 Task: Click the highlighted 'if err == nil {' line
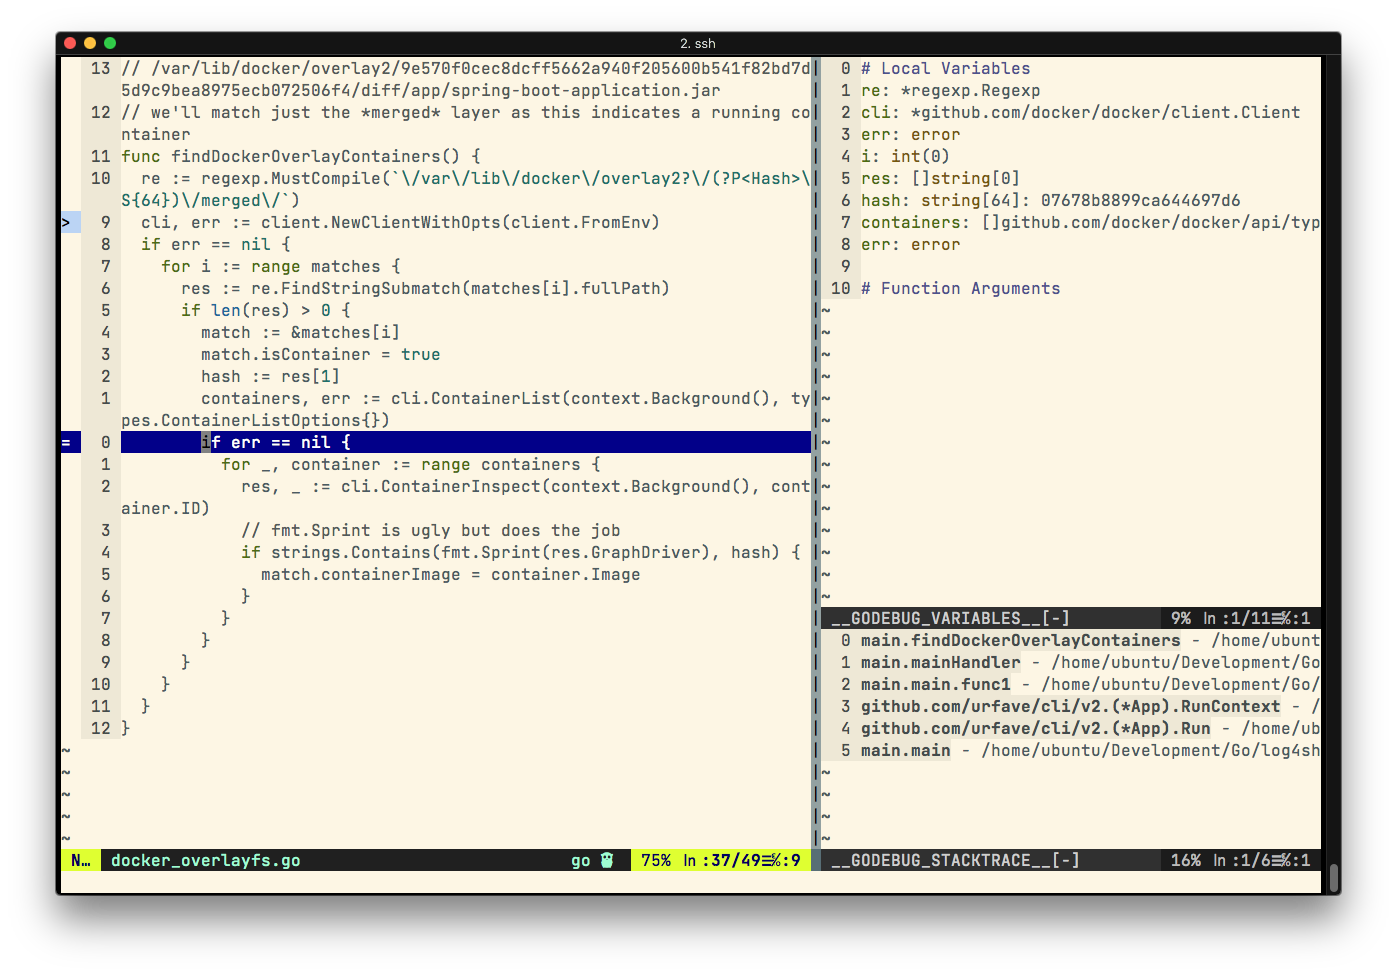pos(466,442)
